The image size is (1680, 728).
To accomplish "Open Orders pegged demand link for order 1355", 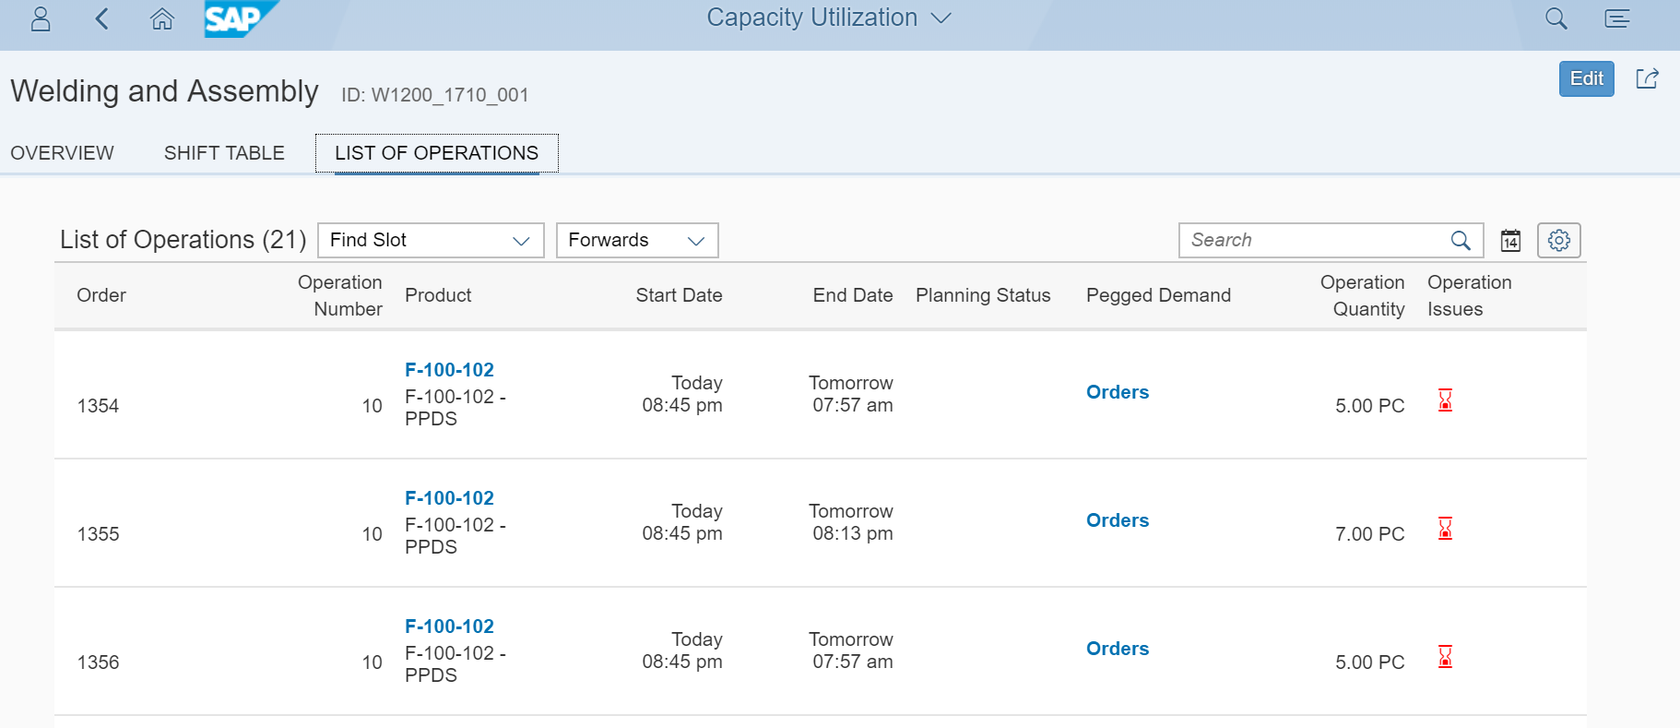I will [1117, 520].
